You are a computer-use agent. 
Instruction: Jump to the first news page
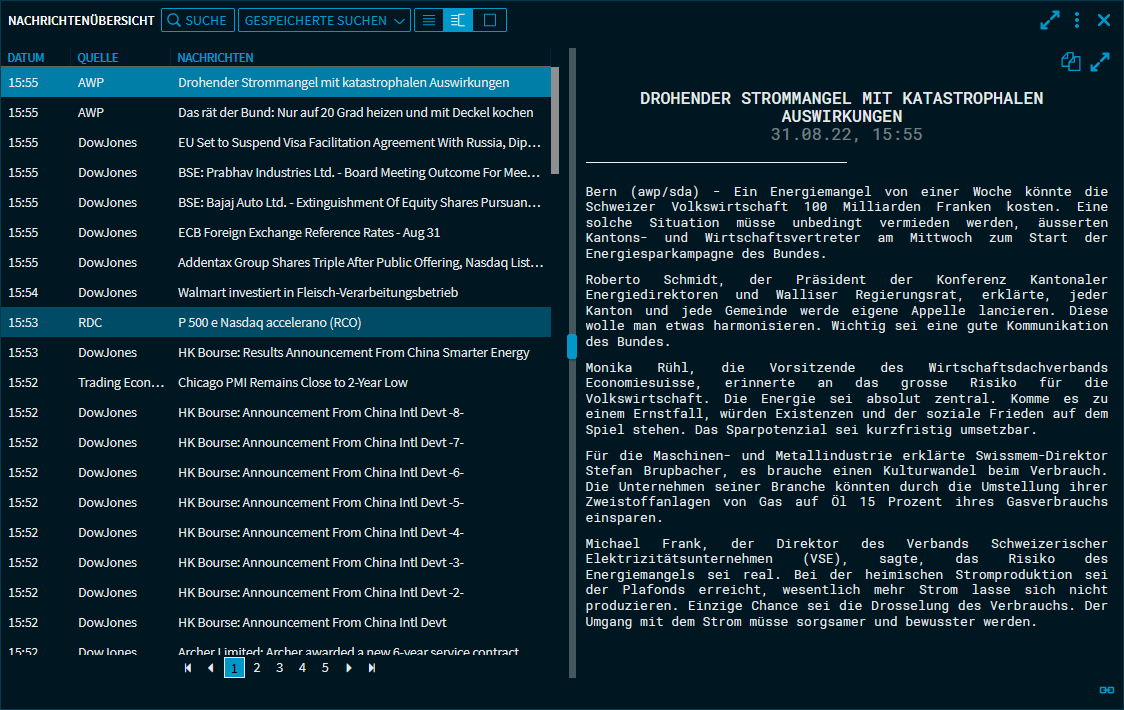188,668
